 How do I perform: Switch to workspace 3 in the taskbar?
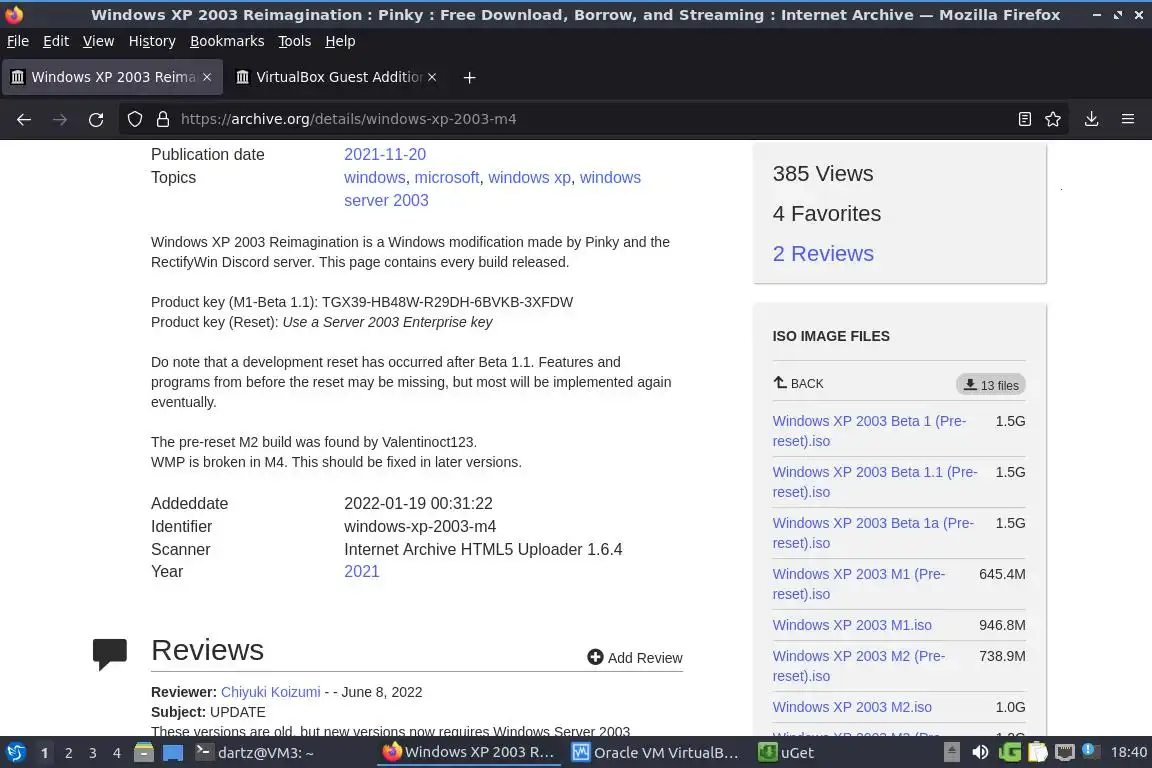93,753
